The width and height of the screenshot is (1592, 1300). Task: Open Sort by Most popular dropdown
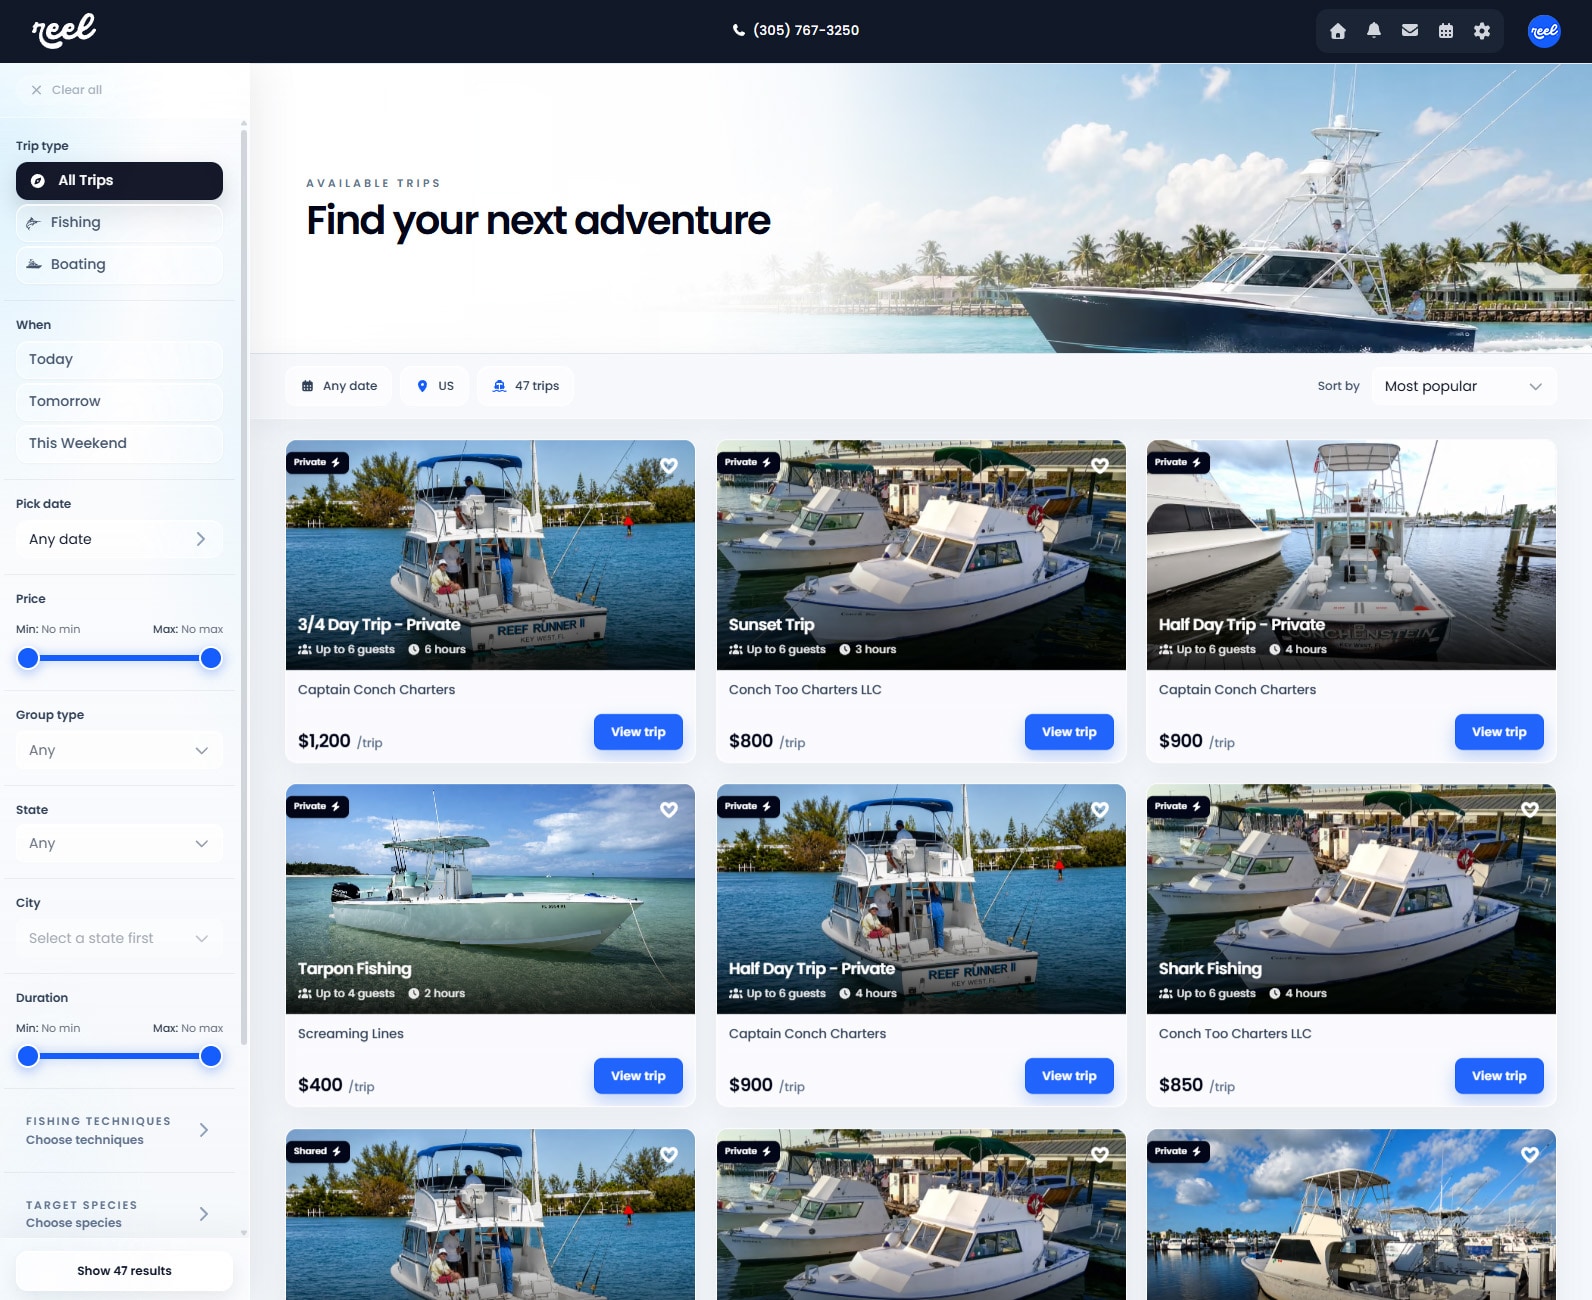(x=1463, y=386)
